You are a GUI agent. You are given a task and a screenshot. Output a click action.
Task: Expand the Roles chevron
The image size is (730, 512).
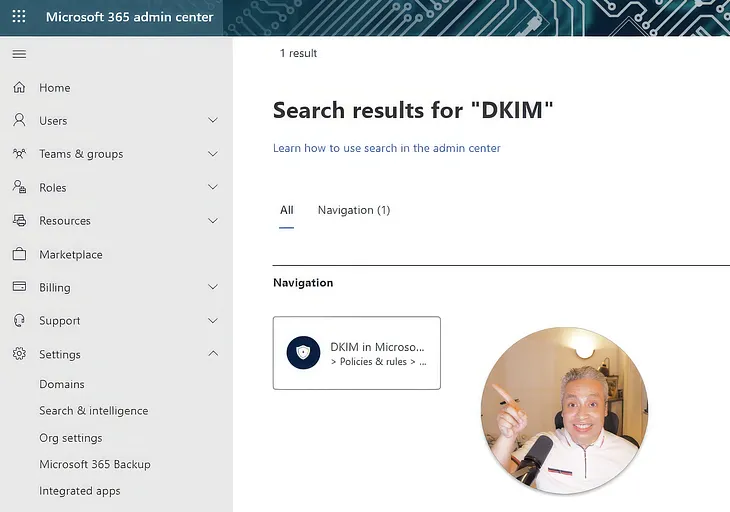click(213, 187)
